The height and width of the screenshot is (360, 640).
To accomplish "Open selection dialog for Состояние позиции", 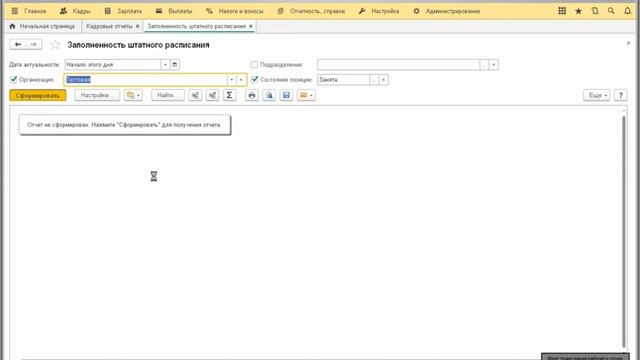I will coord(374,80).
